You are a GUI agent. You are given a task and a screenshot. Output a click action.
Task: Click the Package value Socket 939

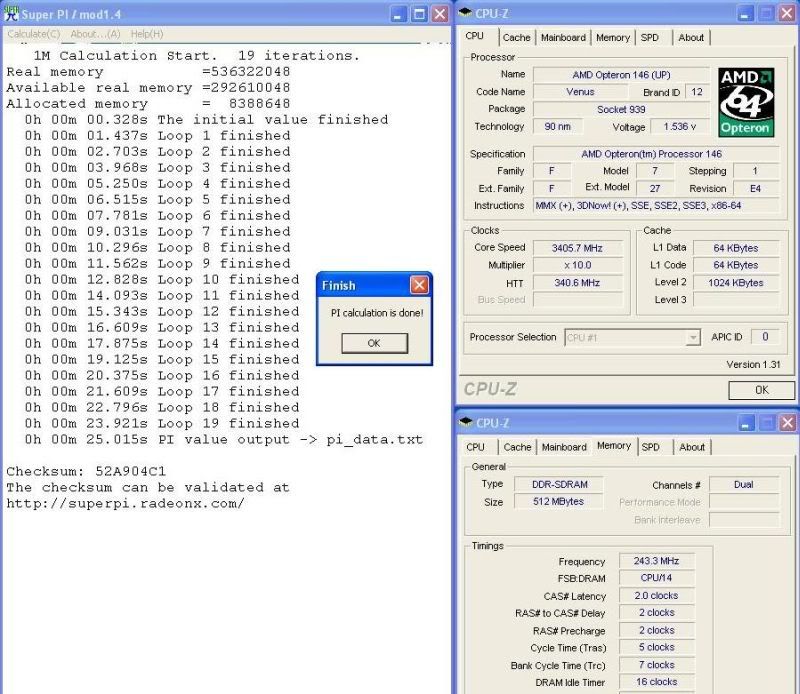(621, 109)
